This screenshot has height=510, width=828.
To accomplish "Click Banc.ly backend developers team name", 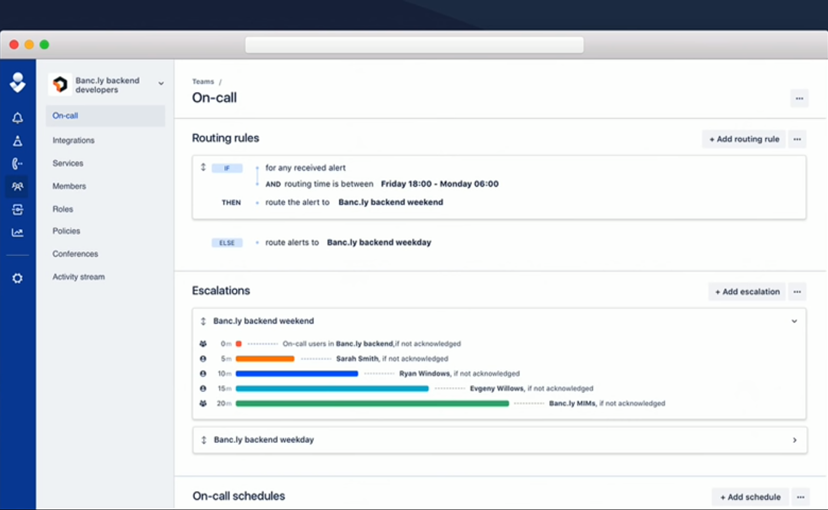I will click(108, 85).
